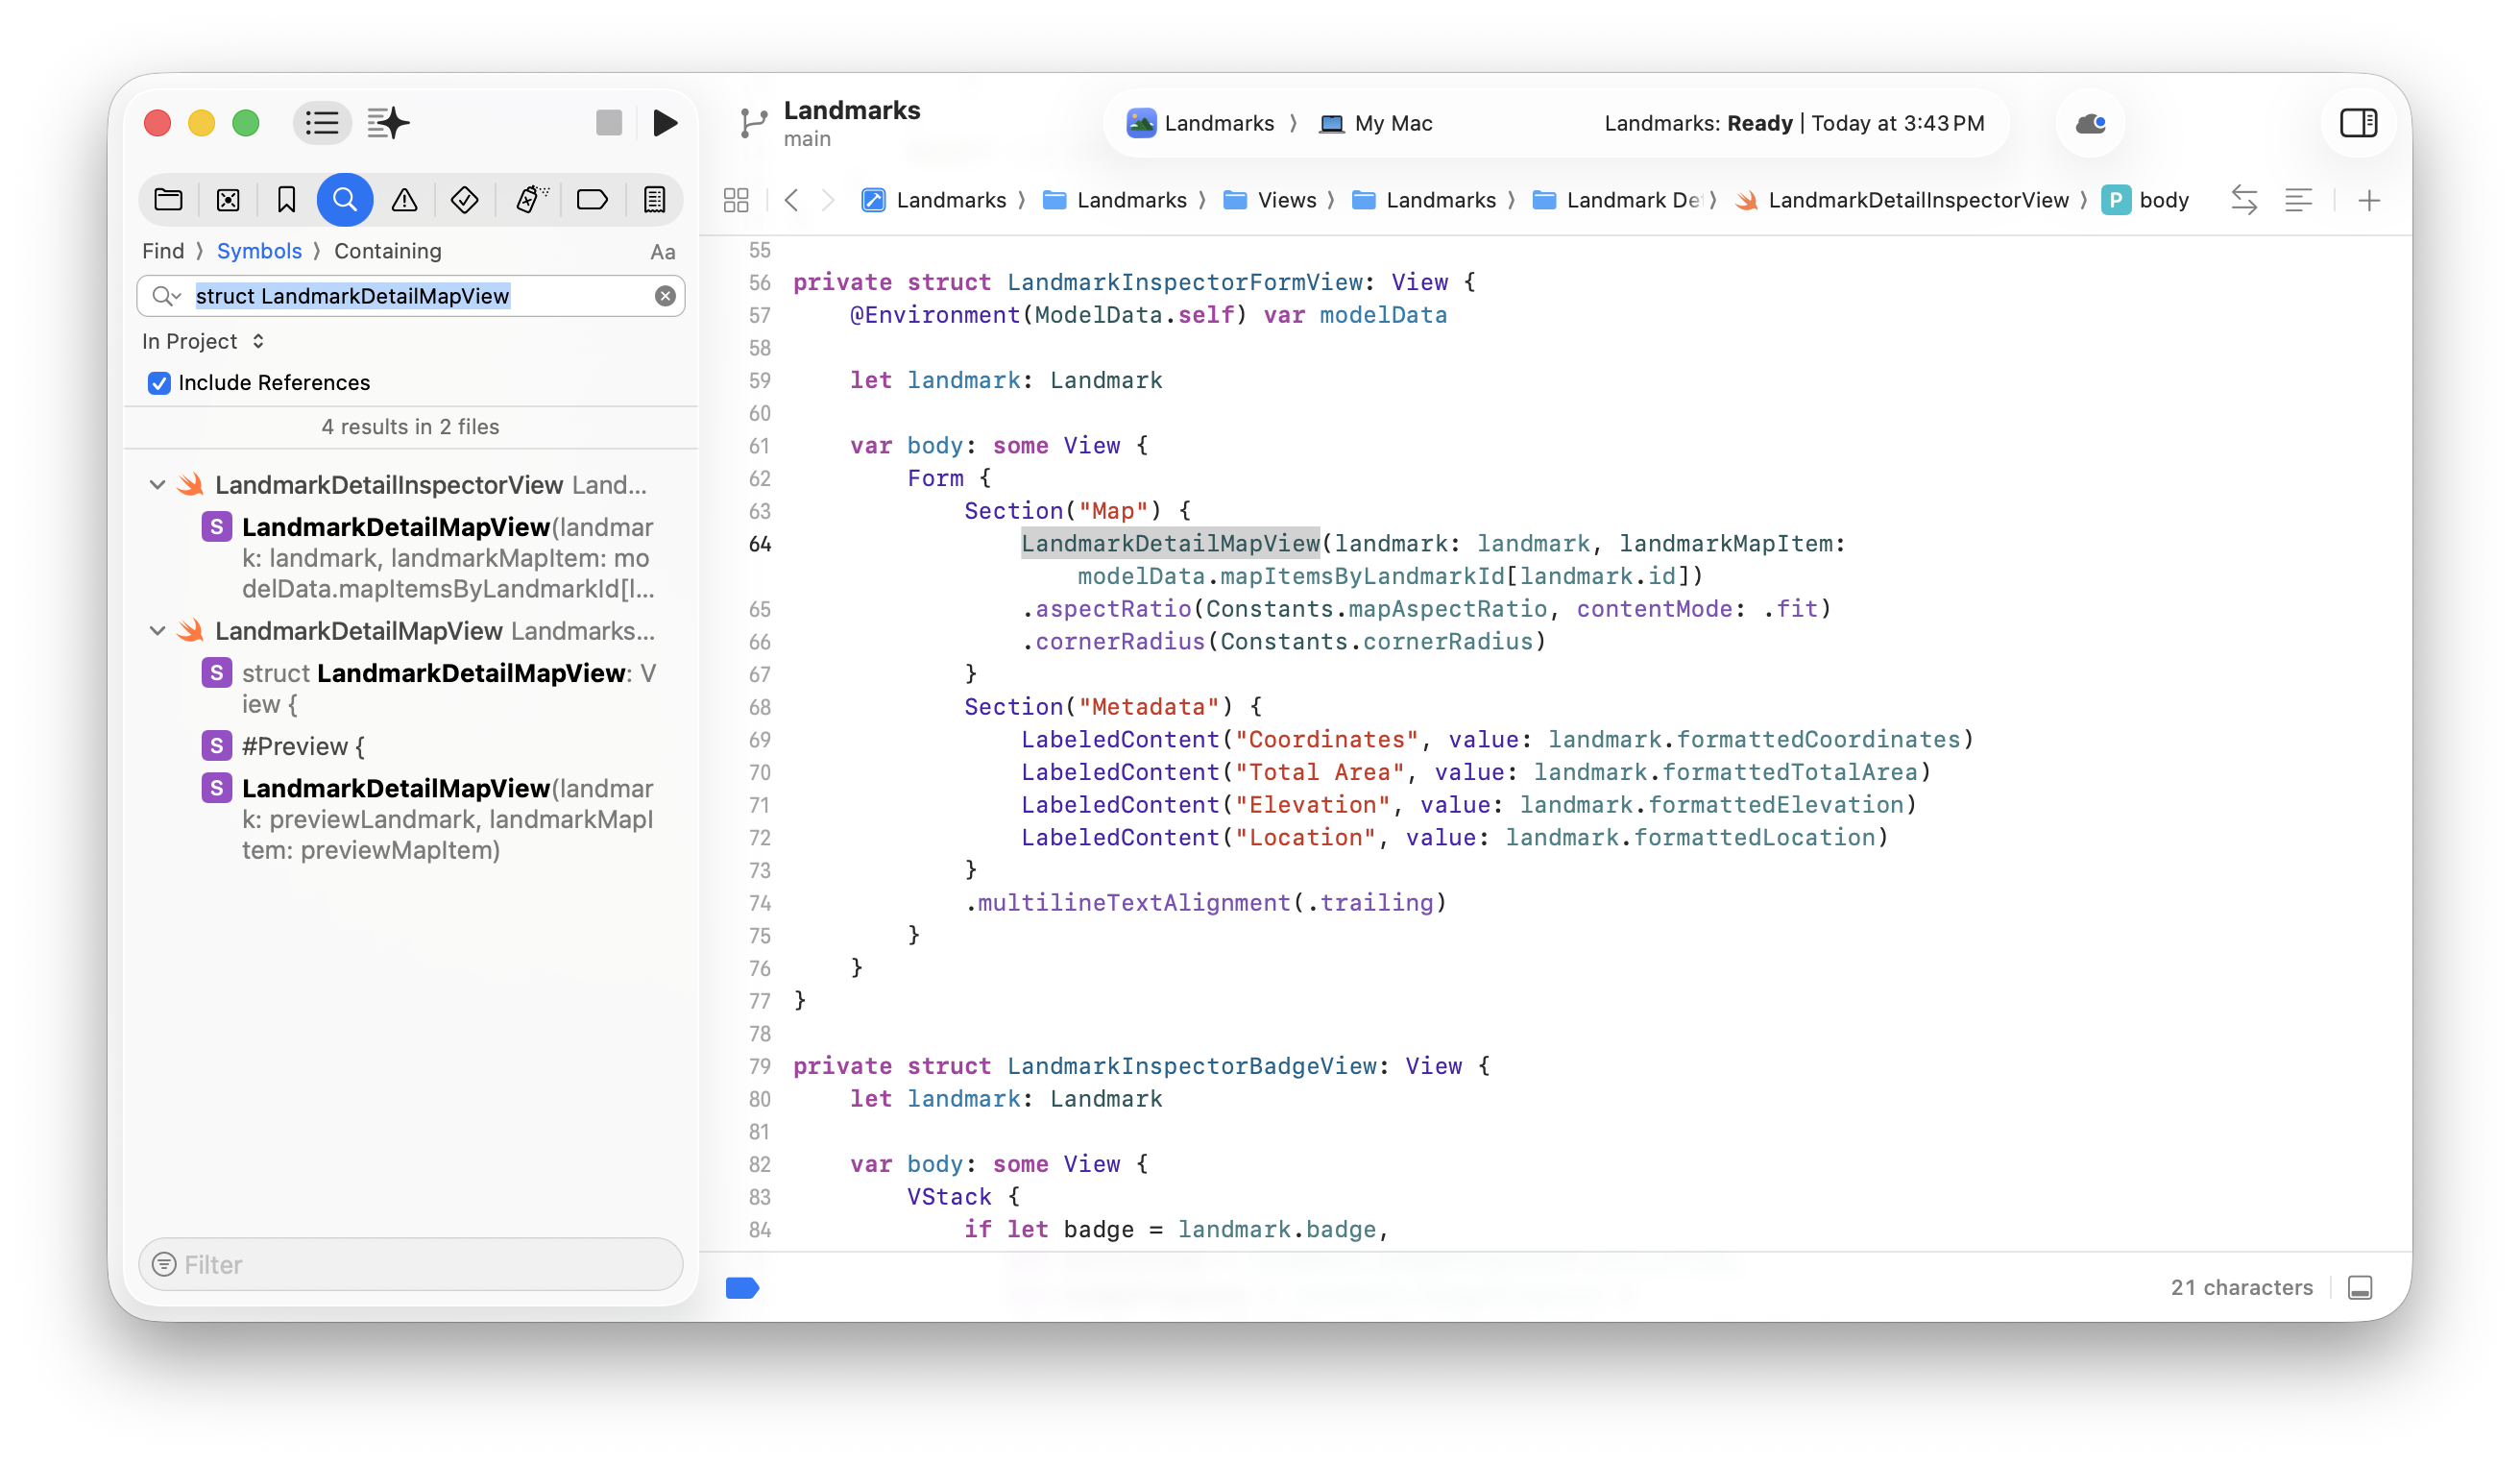This screenshot has height=1464, width=2520.
Task: Uncheck Include References checkbox
Action: [159, 383]
